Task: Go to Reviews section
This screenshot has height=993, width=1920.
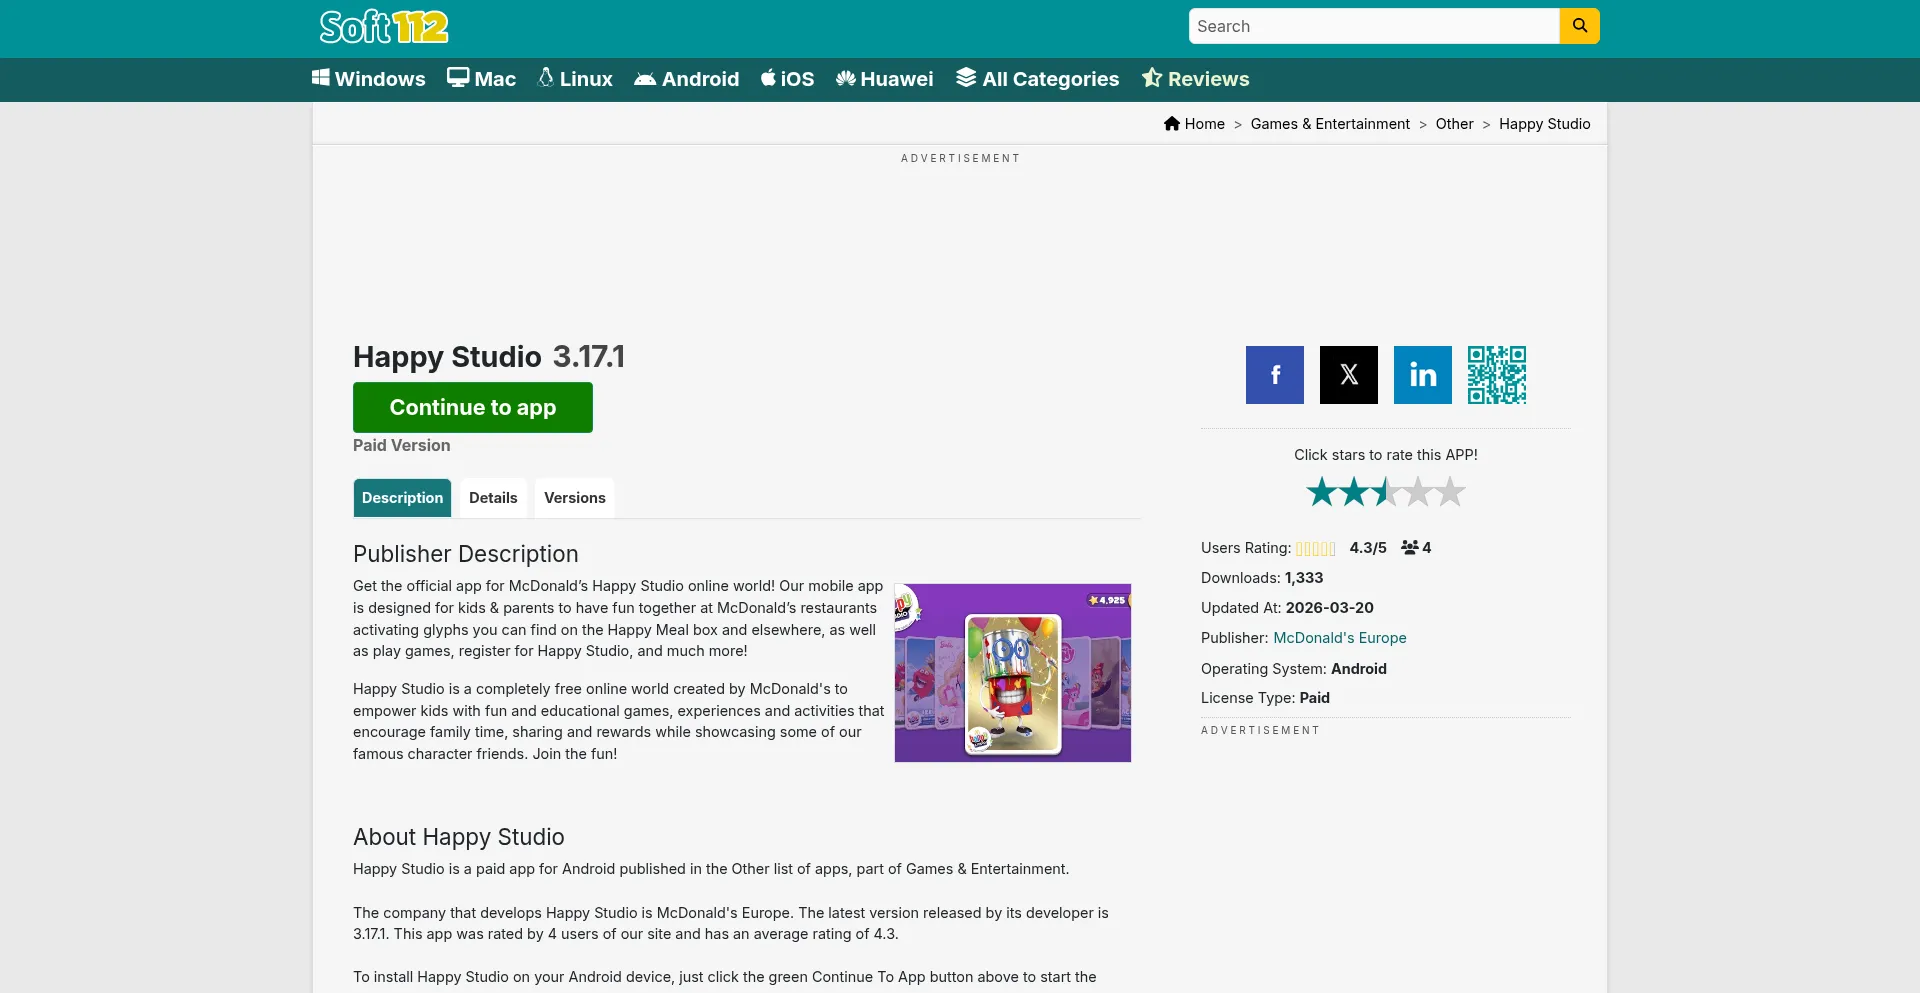Action: click(x=1196, y=79)
